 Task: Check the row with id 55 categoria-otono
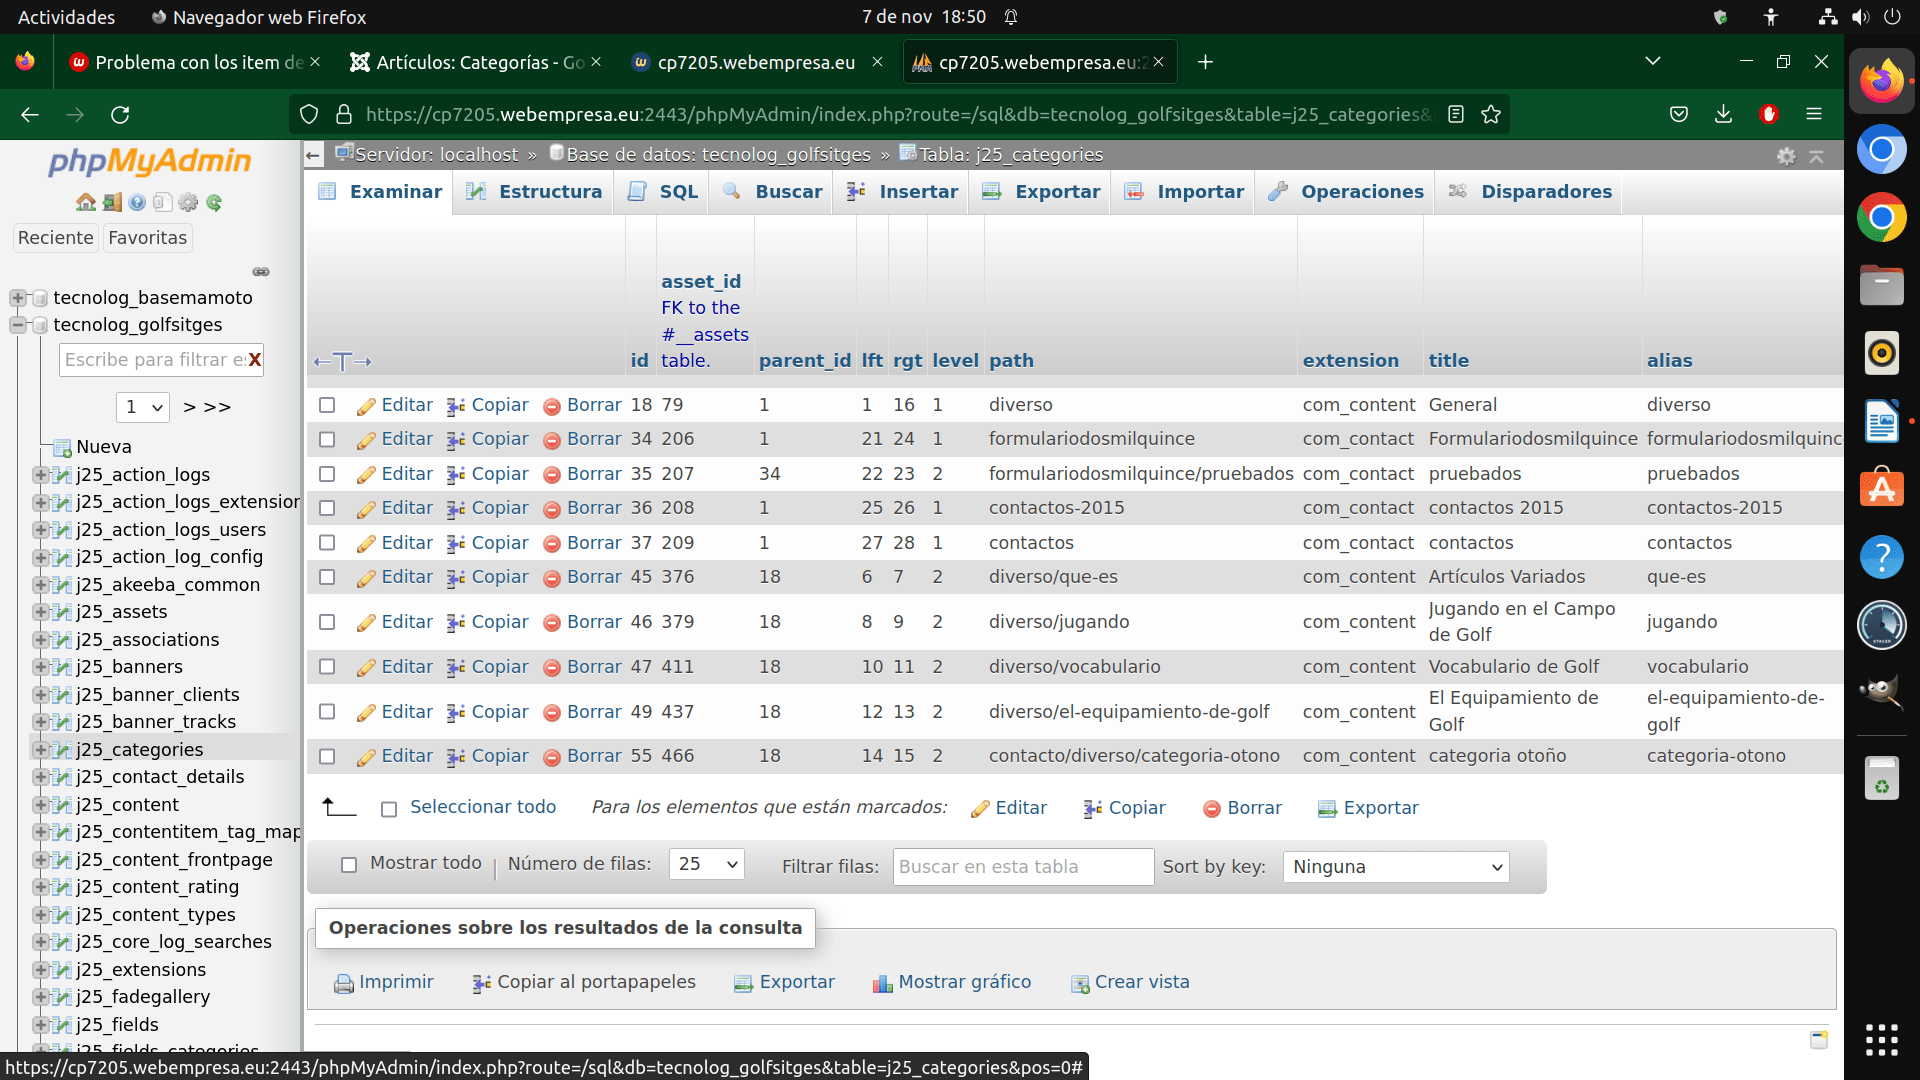tap(327, 756)
